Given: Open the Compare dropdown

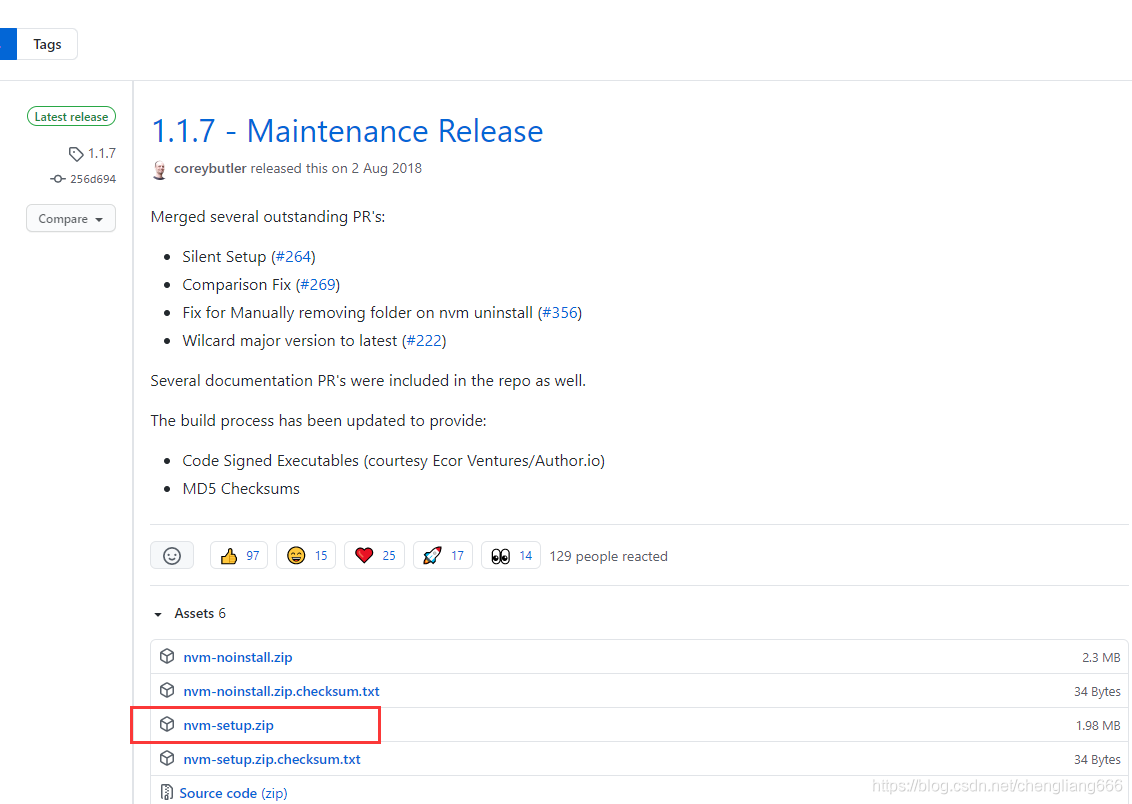Looking at the screenshot, I should click(x=70, y=218).
